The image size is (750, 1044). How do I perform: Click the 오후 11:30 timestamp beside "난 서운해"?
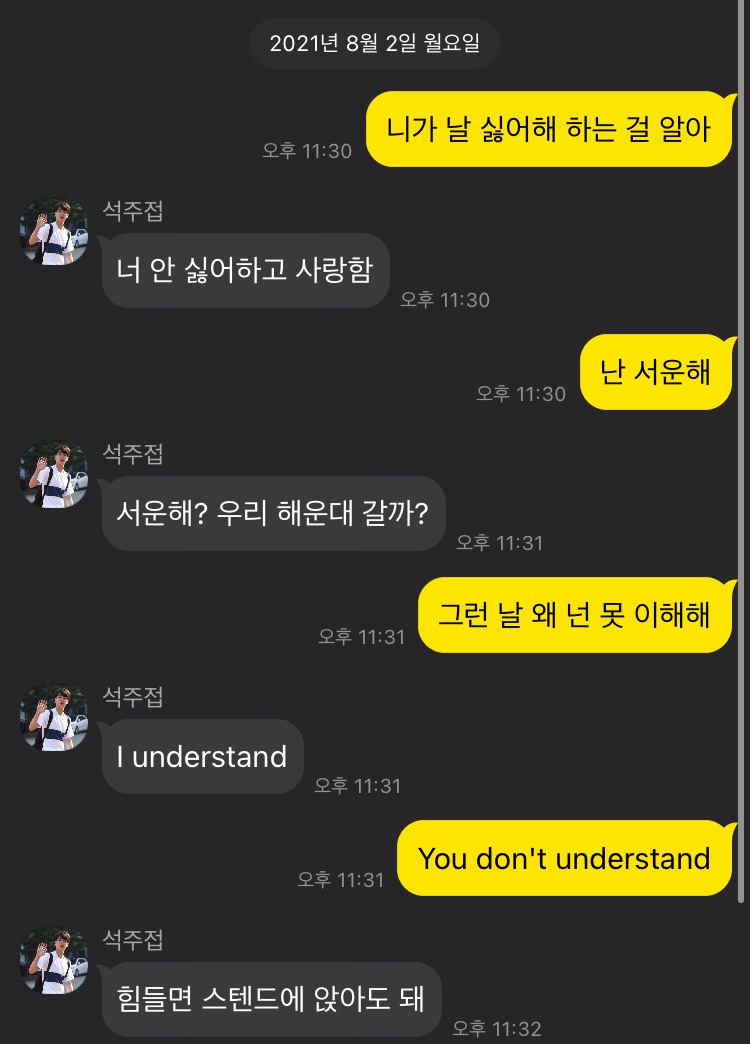521,393
